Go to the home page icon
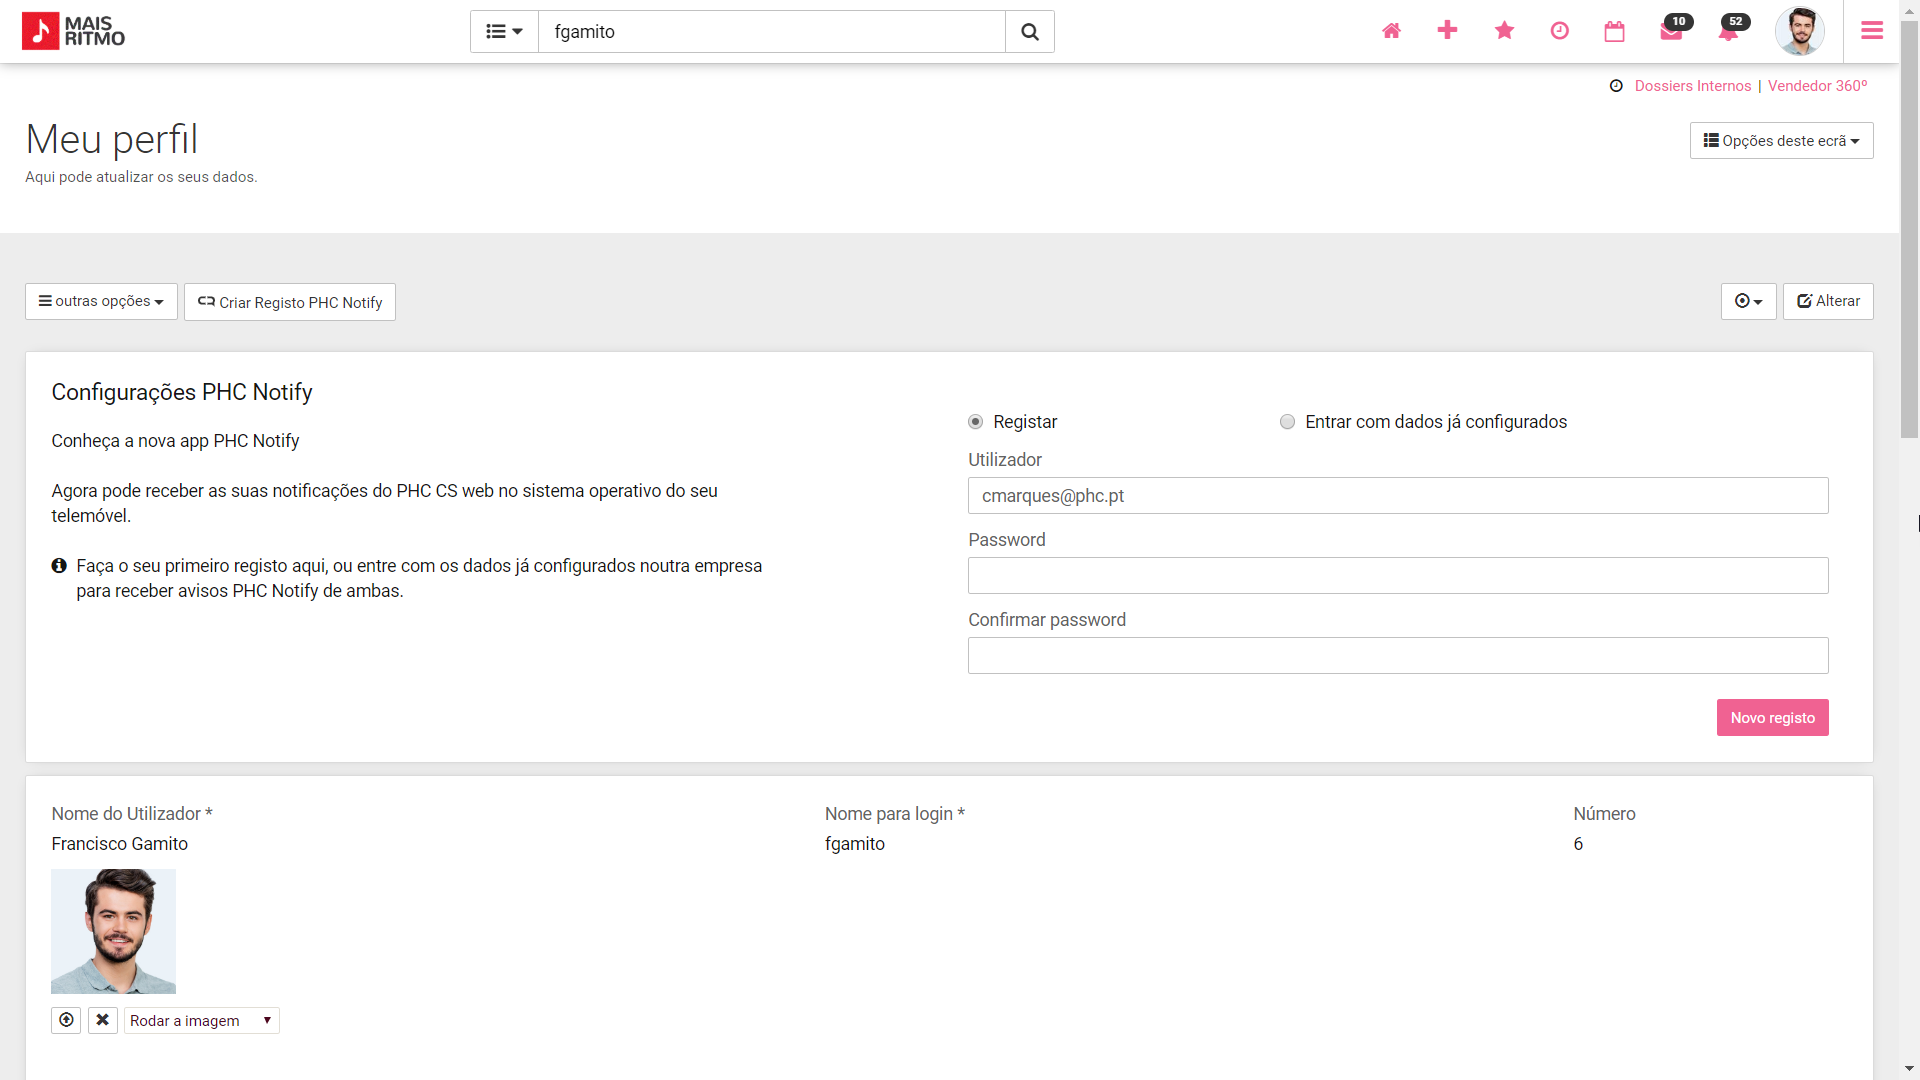 point(1391,31)
